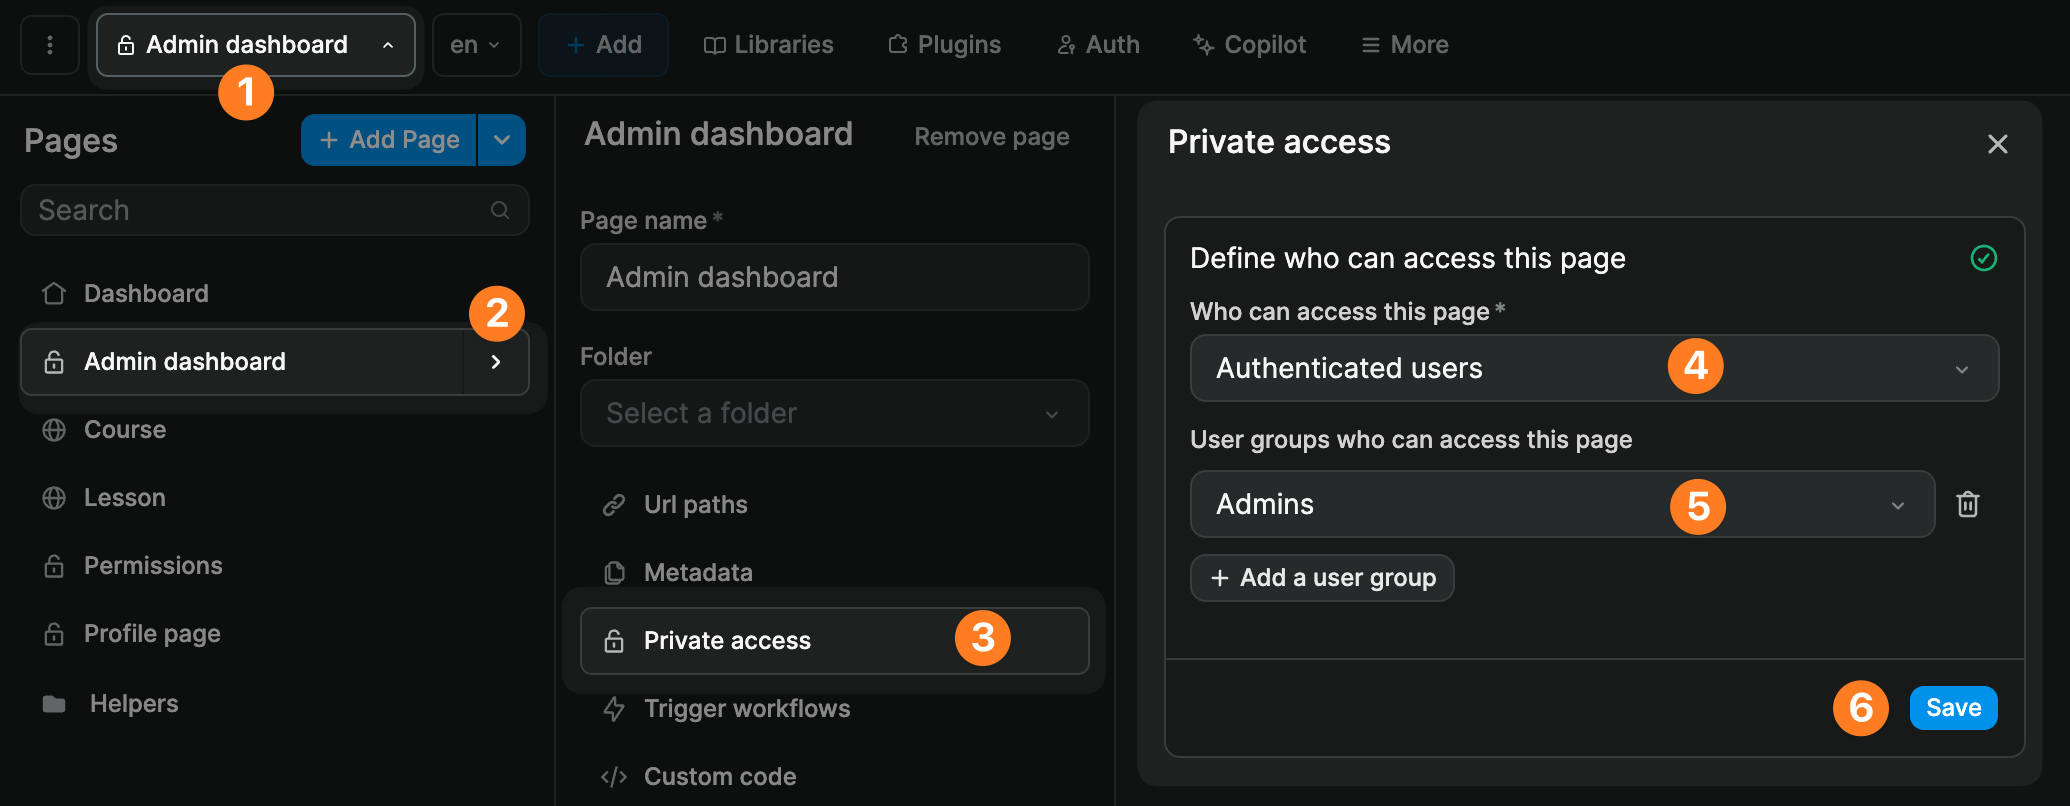2070x806 pixels.
Task: Save the private access settings
Action: coord(1954,708)
